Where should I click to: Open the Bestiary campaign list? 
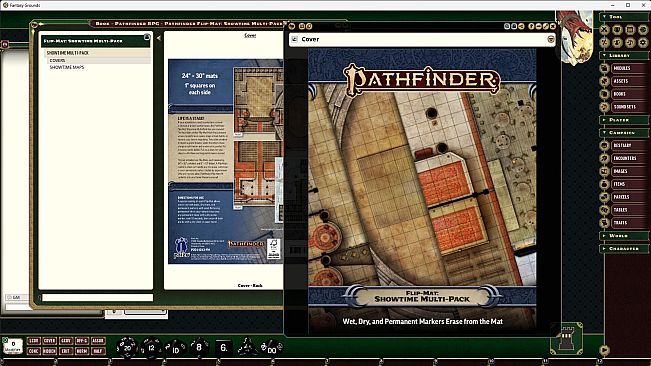coord(630,145)
